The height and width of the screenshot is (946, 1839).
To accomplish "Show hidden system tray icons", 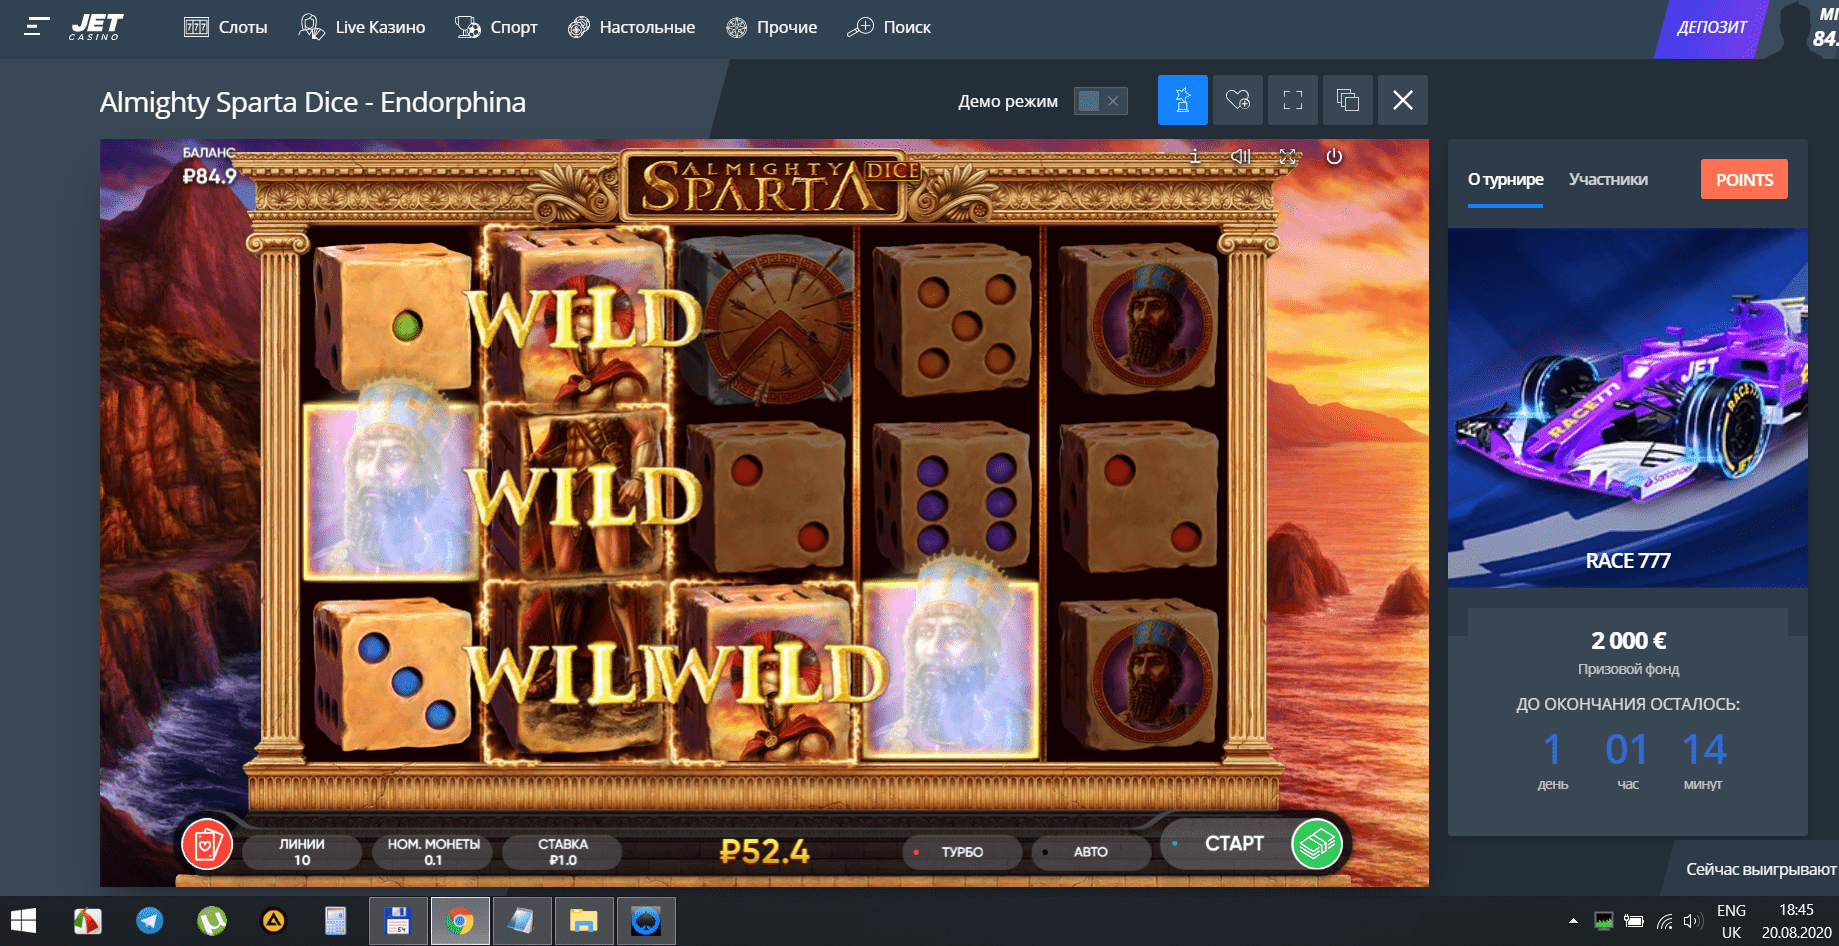I will pyautogui.click(x=1573, y=921).
